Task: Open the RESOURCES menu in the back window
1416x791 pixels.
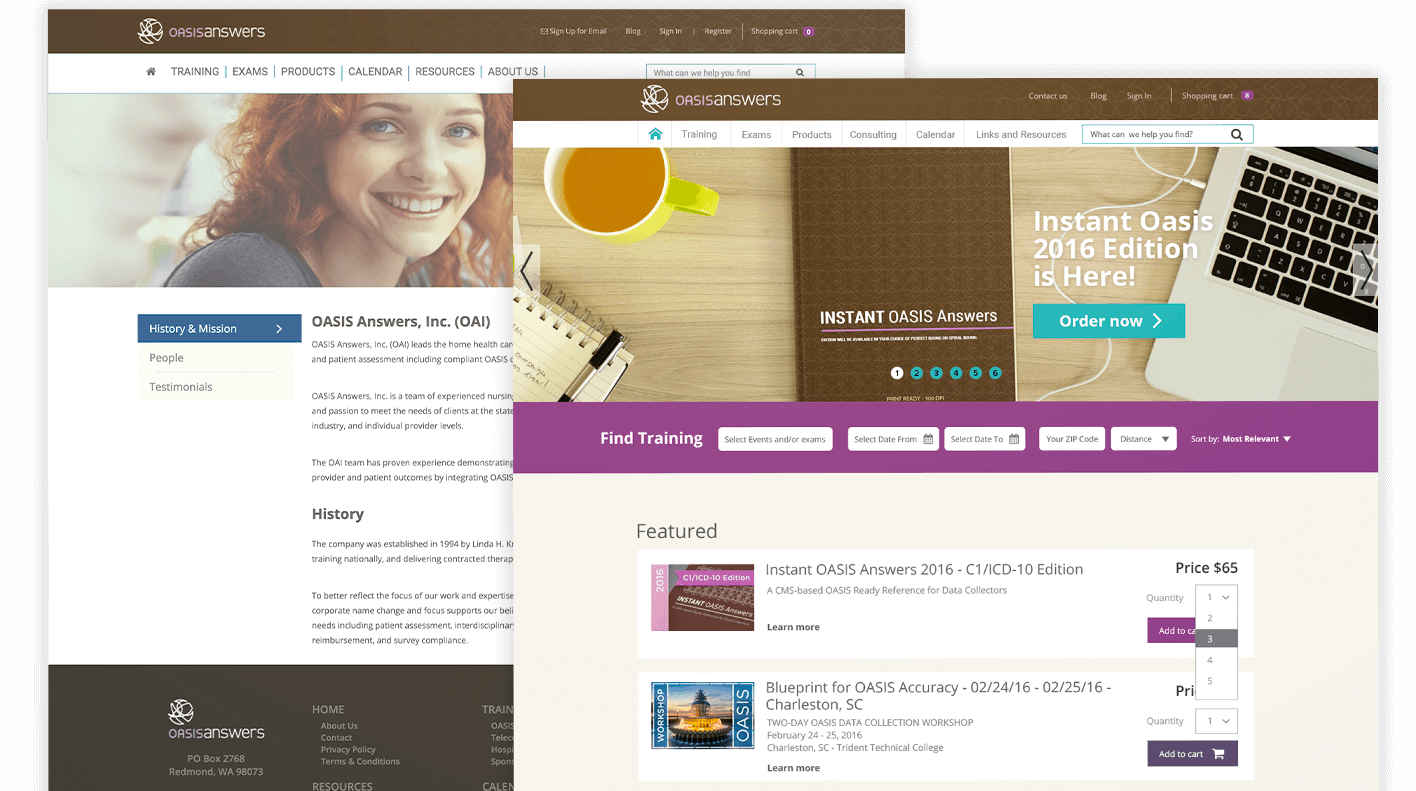Action: [x=445, y=72]
